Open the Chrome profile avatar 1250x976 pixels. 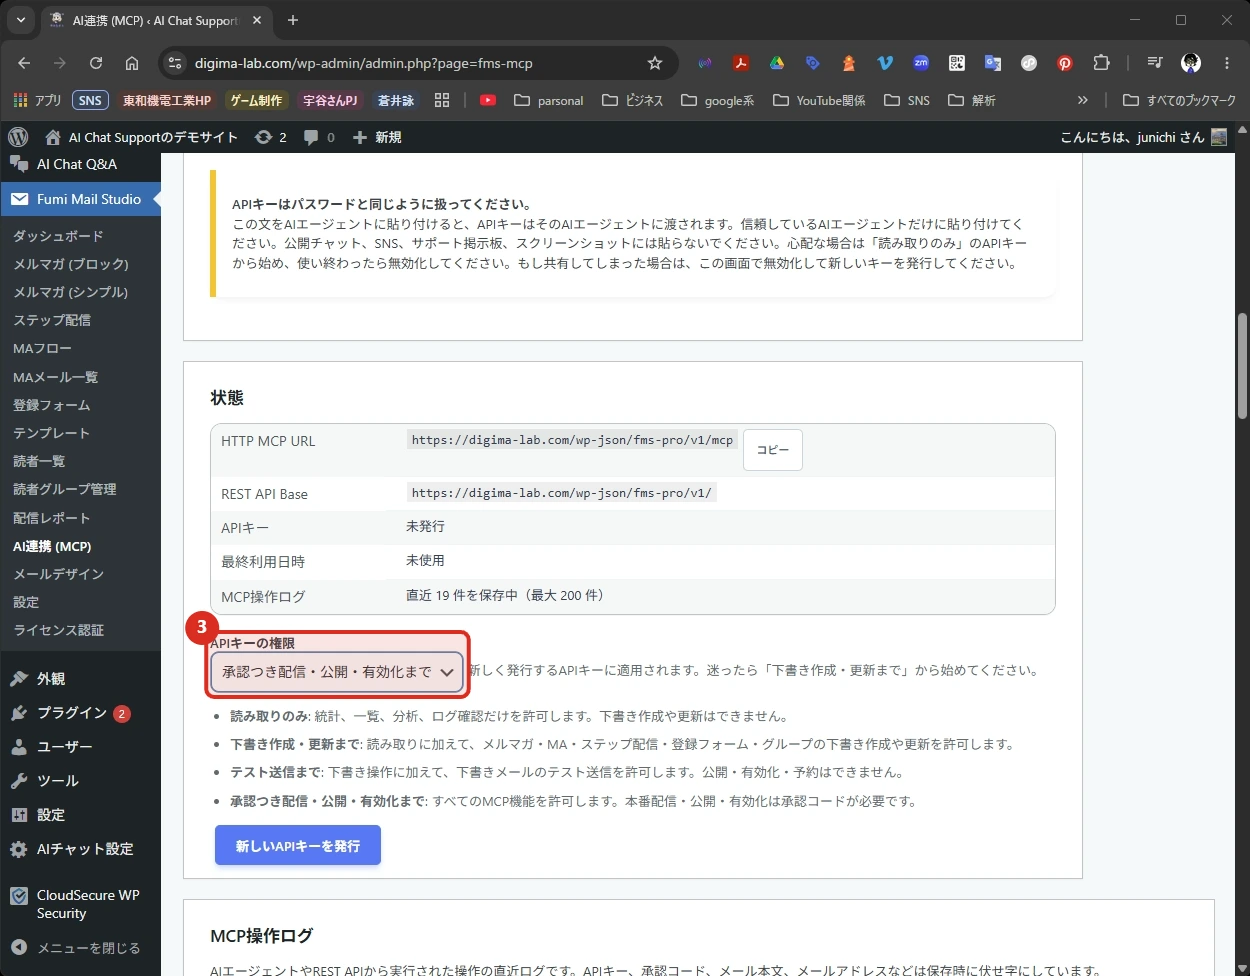click(x=1191, y=63)
